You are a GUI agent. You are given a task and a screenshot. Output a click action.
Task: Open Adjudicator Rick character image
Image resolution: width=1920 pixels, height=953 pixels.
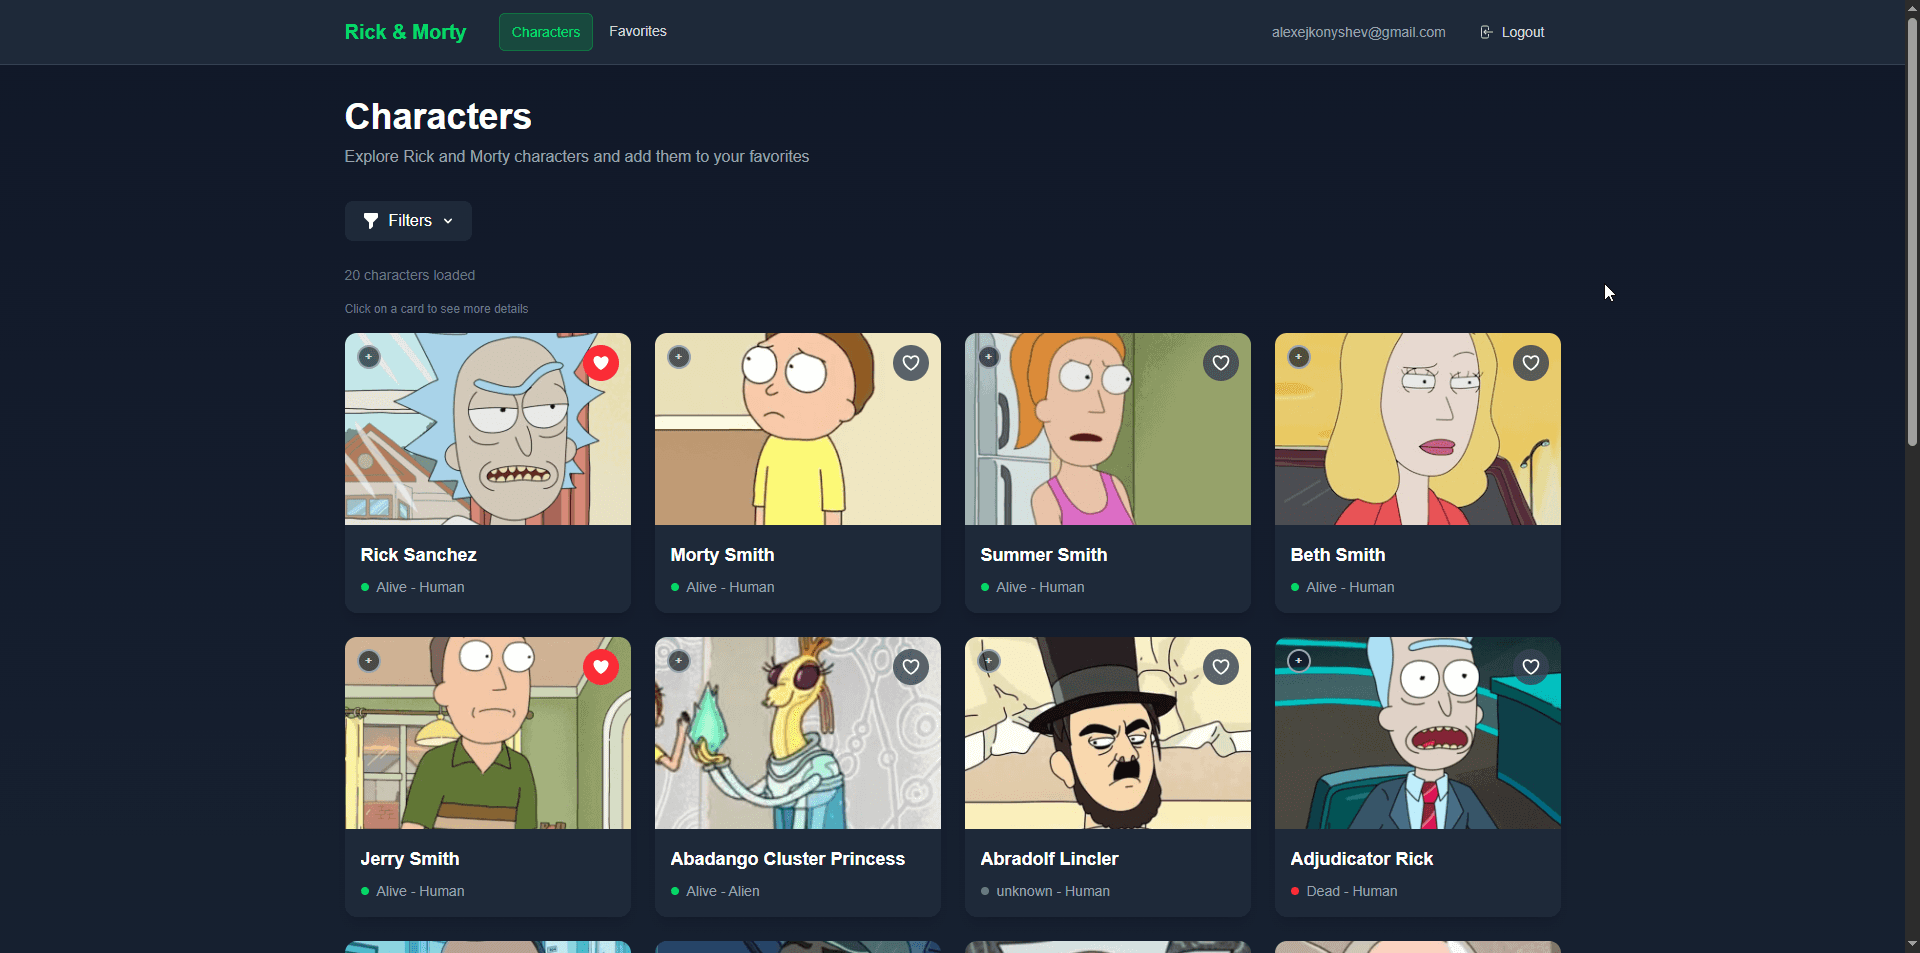[1418, 733]
